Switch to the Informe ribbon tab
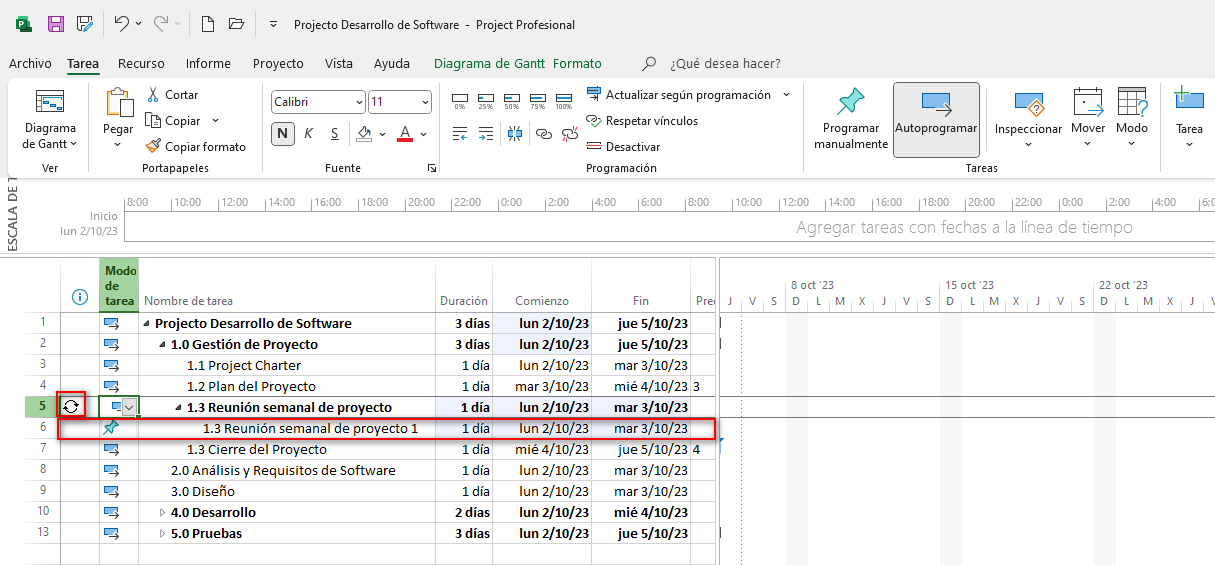The height and width of the screenshot is (565, 1215). tap(208, 63)
